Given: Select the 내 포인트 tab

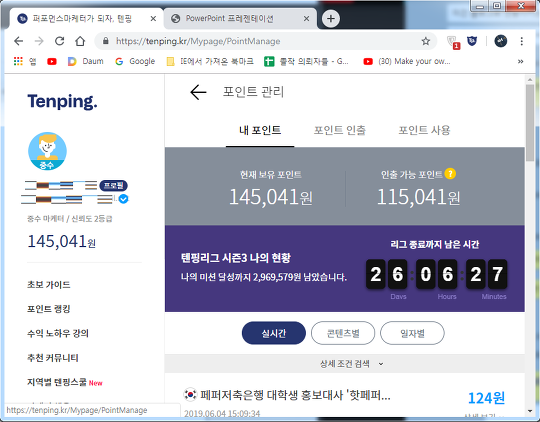Looking at the screenshot, I should tap(260, 131).
